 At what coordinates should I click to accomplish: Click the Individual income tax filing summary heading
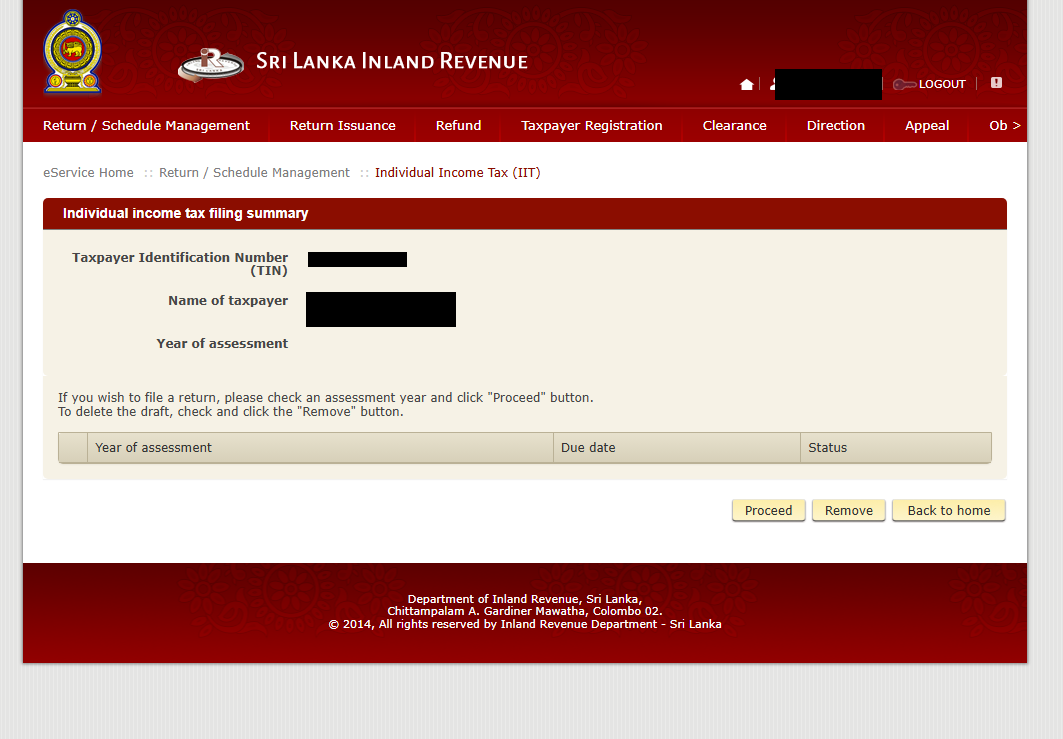click(x=185, y=214)
